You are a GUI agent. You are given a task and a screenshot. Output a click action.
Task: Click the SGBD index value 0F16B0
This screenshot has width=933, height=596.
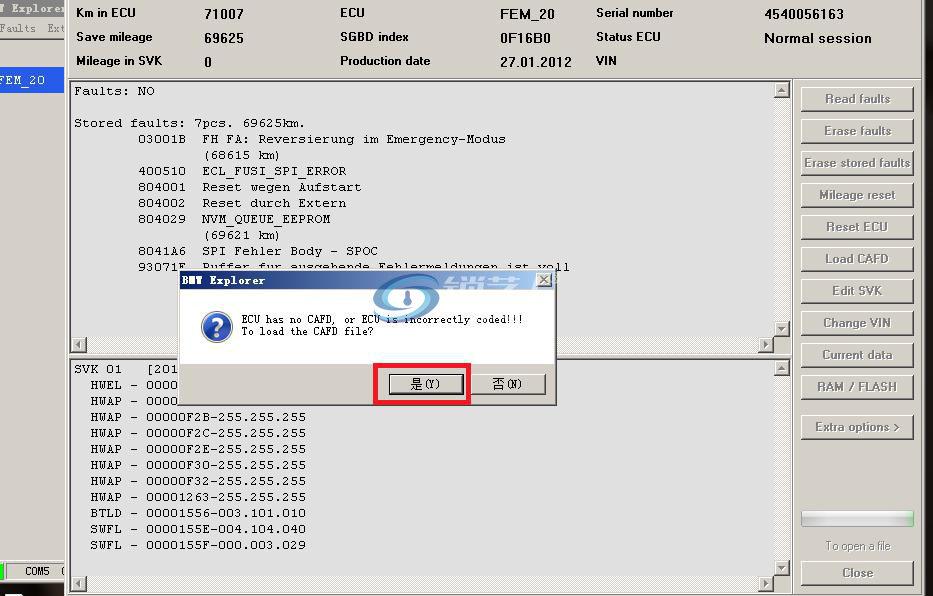tap(525, 38)
